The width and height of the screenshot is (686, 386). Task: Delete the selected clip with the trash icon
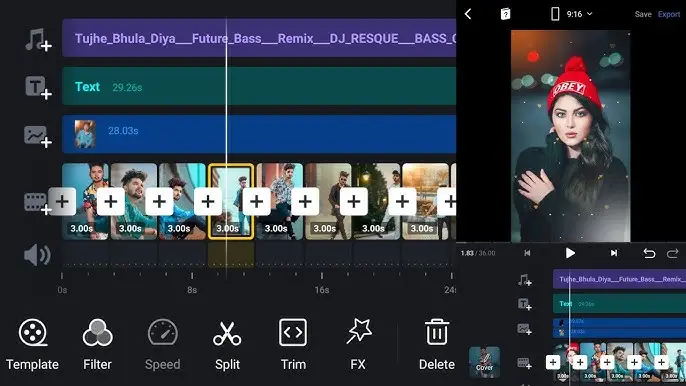[x=437, y=344]
